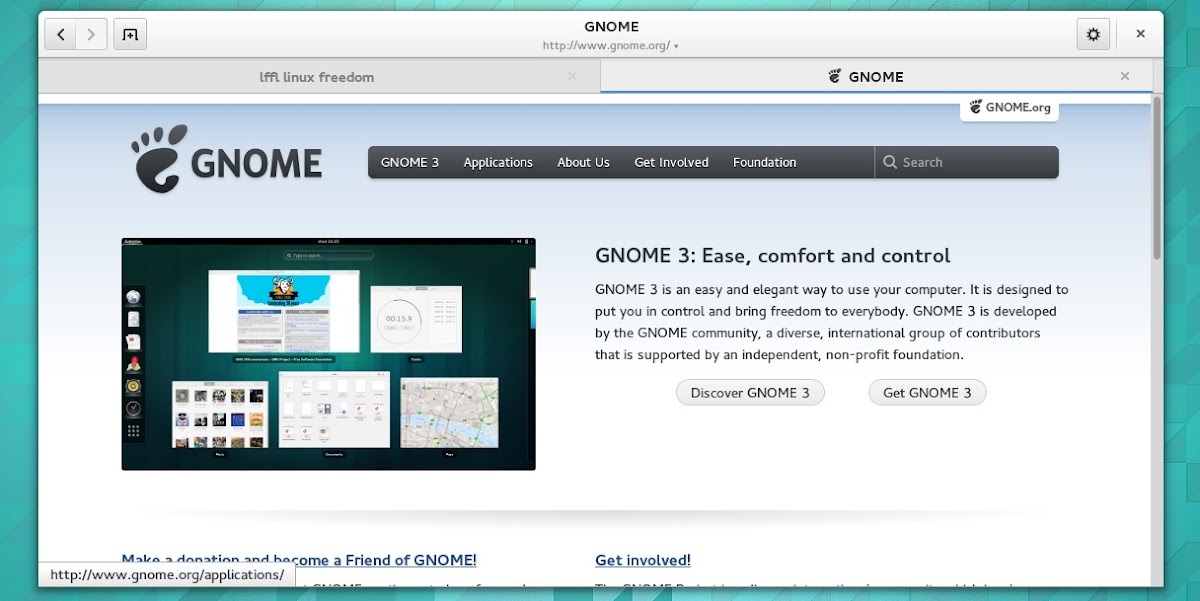
Task: Close the lffl linux freedom tab
Action: click(x=572, y=76)
